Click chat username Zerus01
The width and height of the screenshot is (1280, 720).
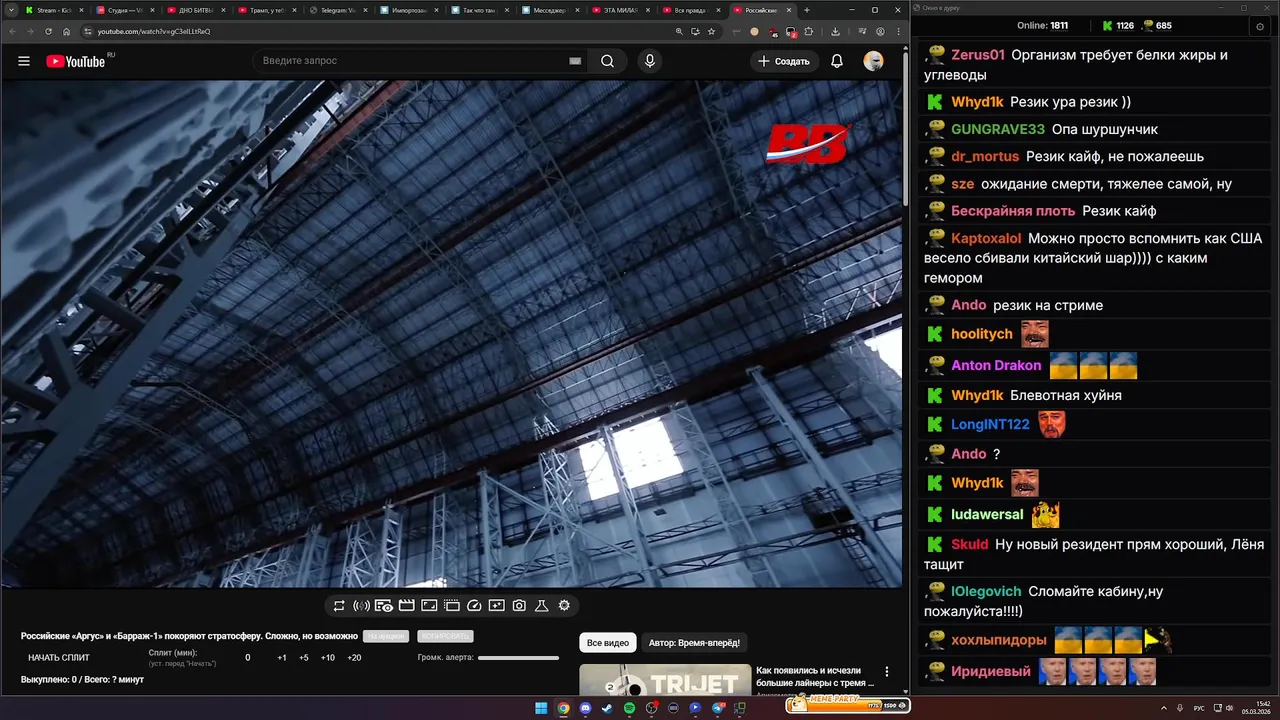pyautogui.click(x=978, y=55)
